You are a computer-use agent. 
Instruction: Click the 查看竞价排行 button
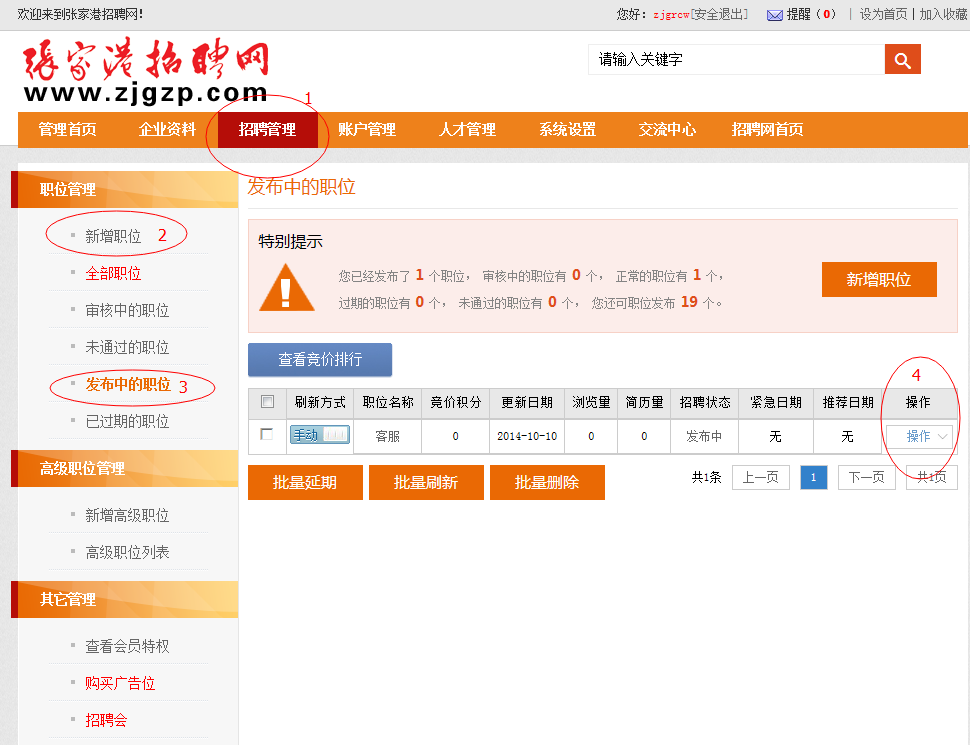coord(320,360)
